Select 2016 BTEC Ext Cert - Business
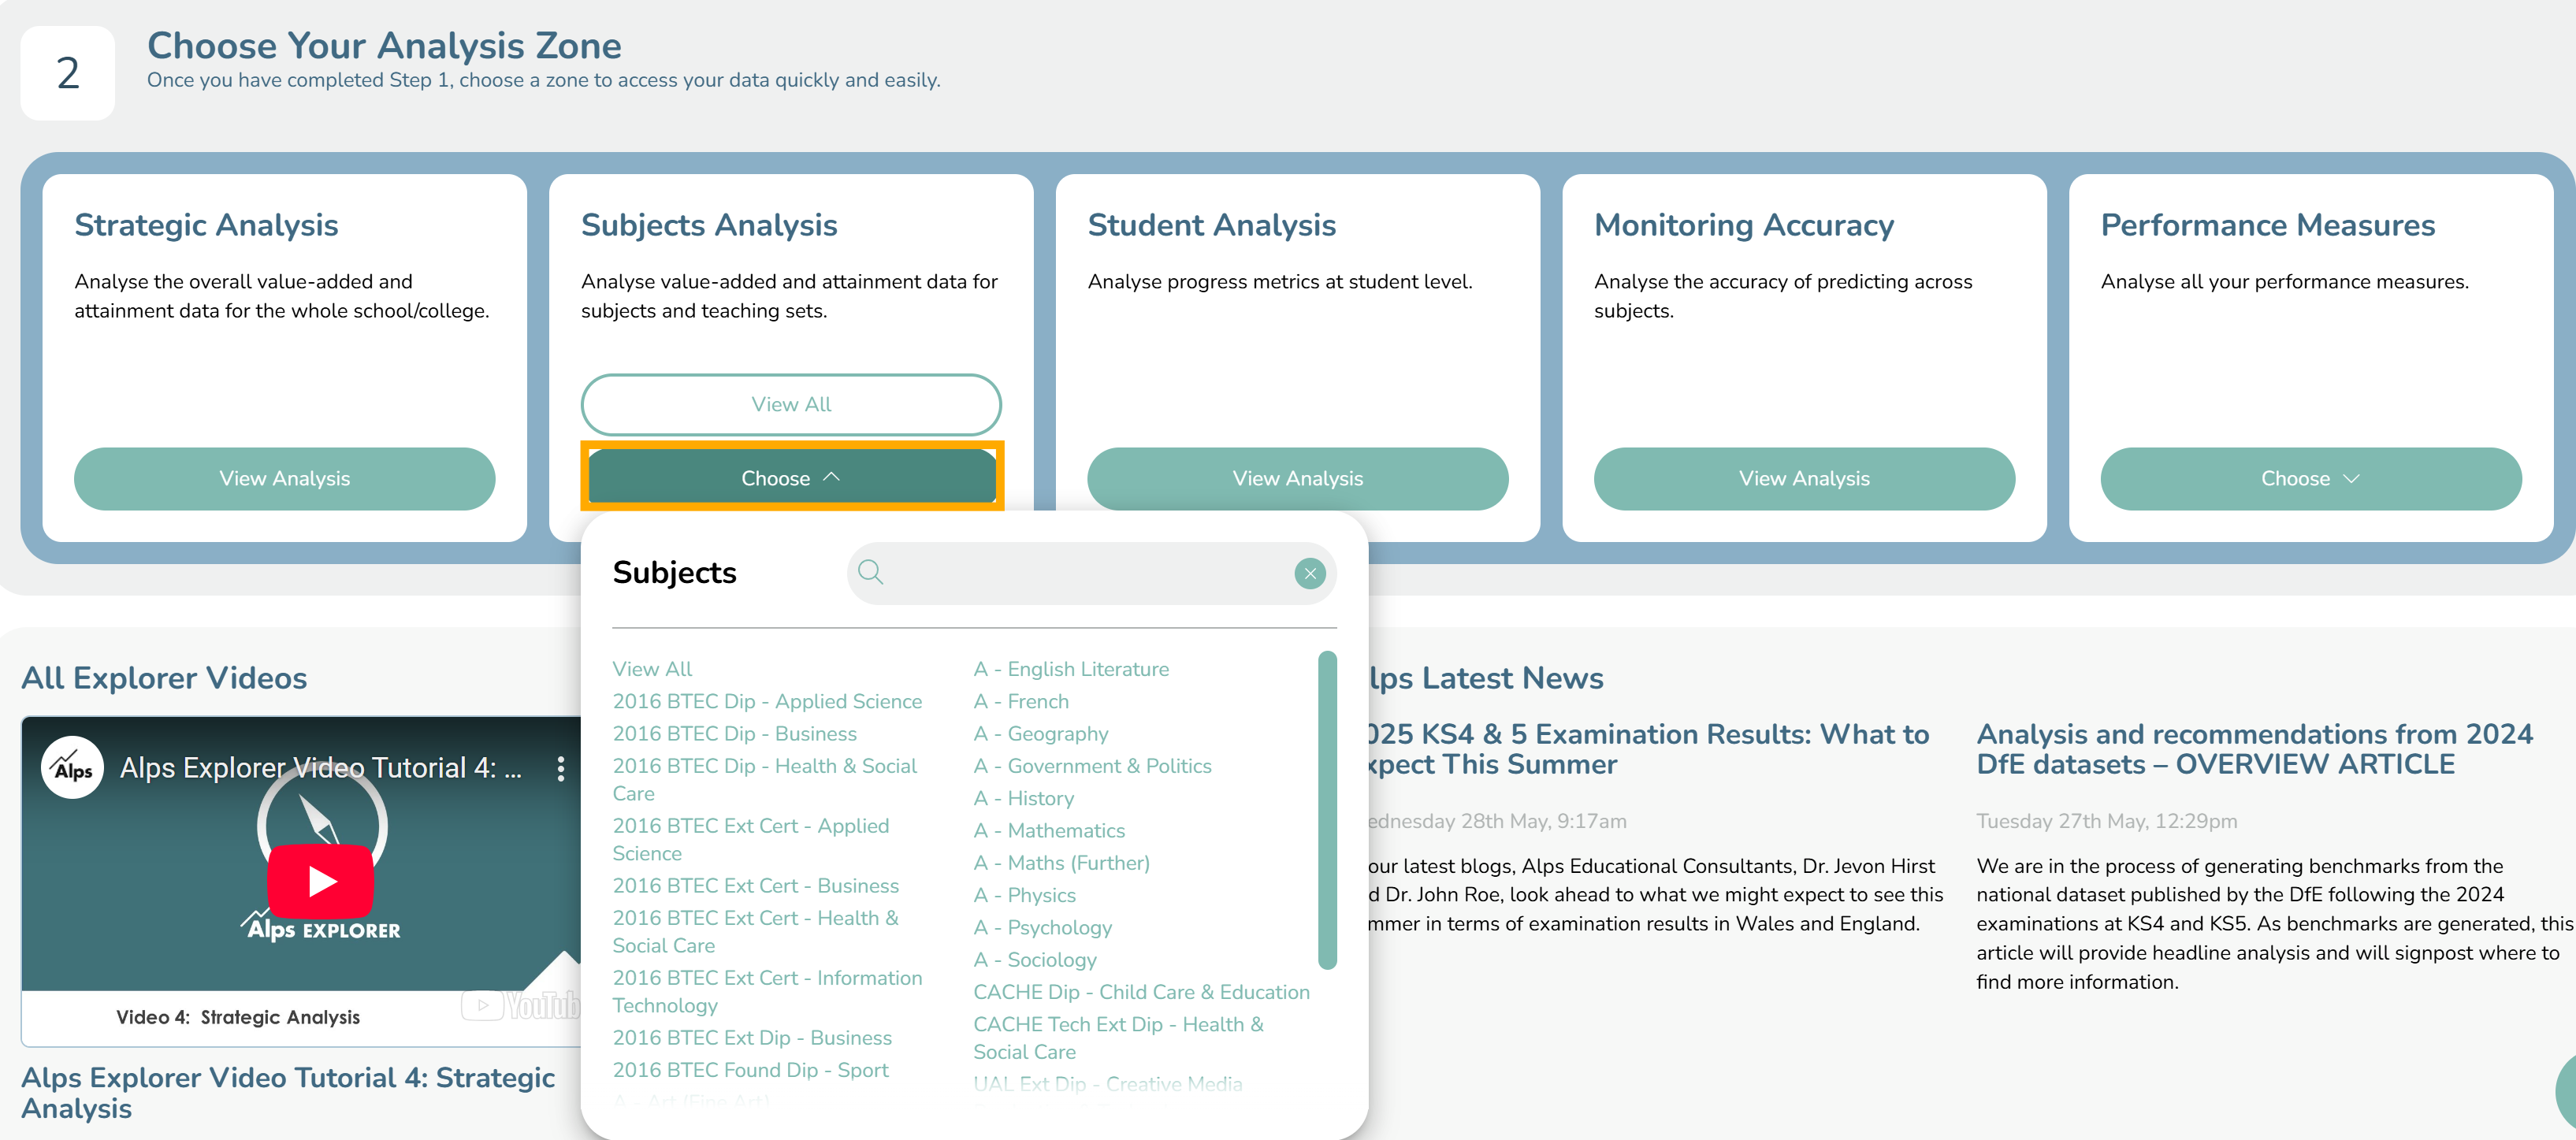Screen dimensions: 2576x1140 (x=755, y=885)
